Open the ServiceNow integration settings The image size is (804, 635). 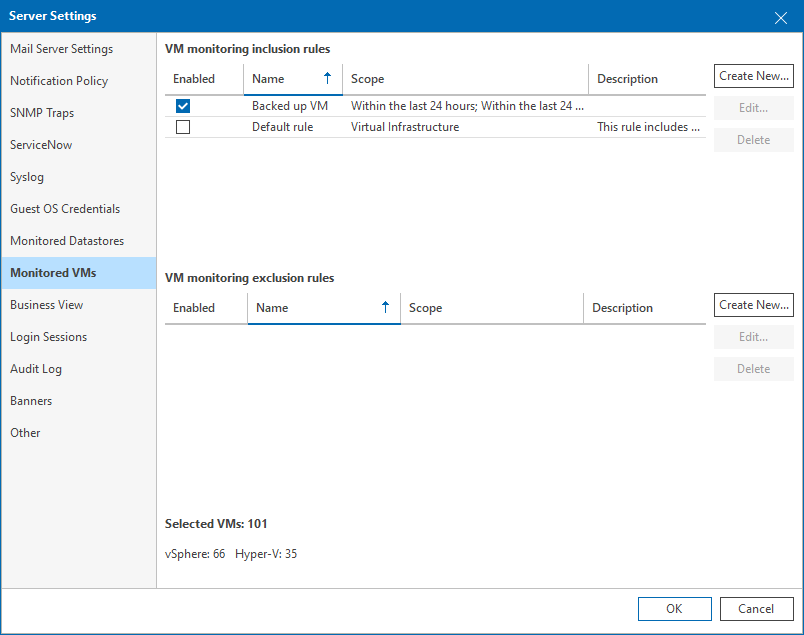point(41,144)
